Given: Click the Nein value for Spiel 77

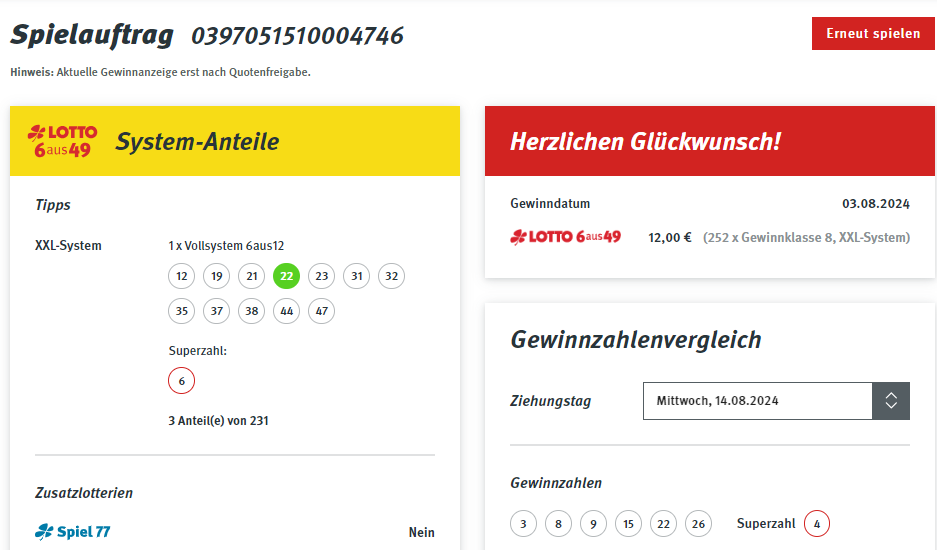Looking at the screenshot, I should [x=422, y=532].
